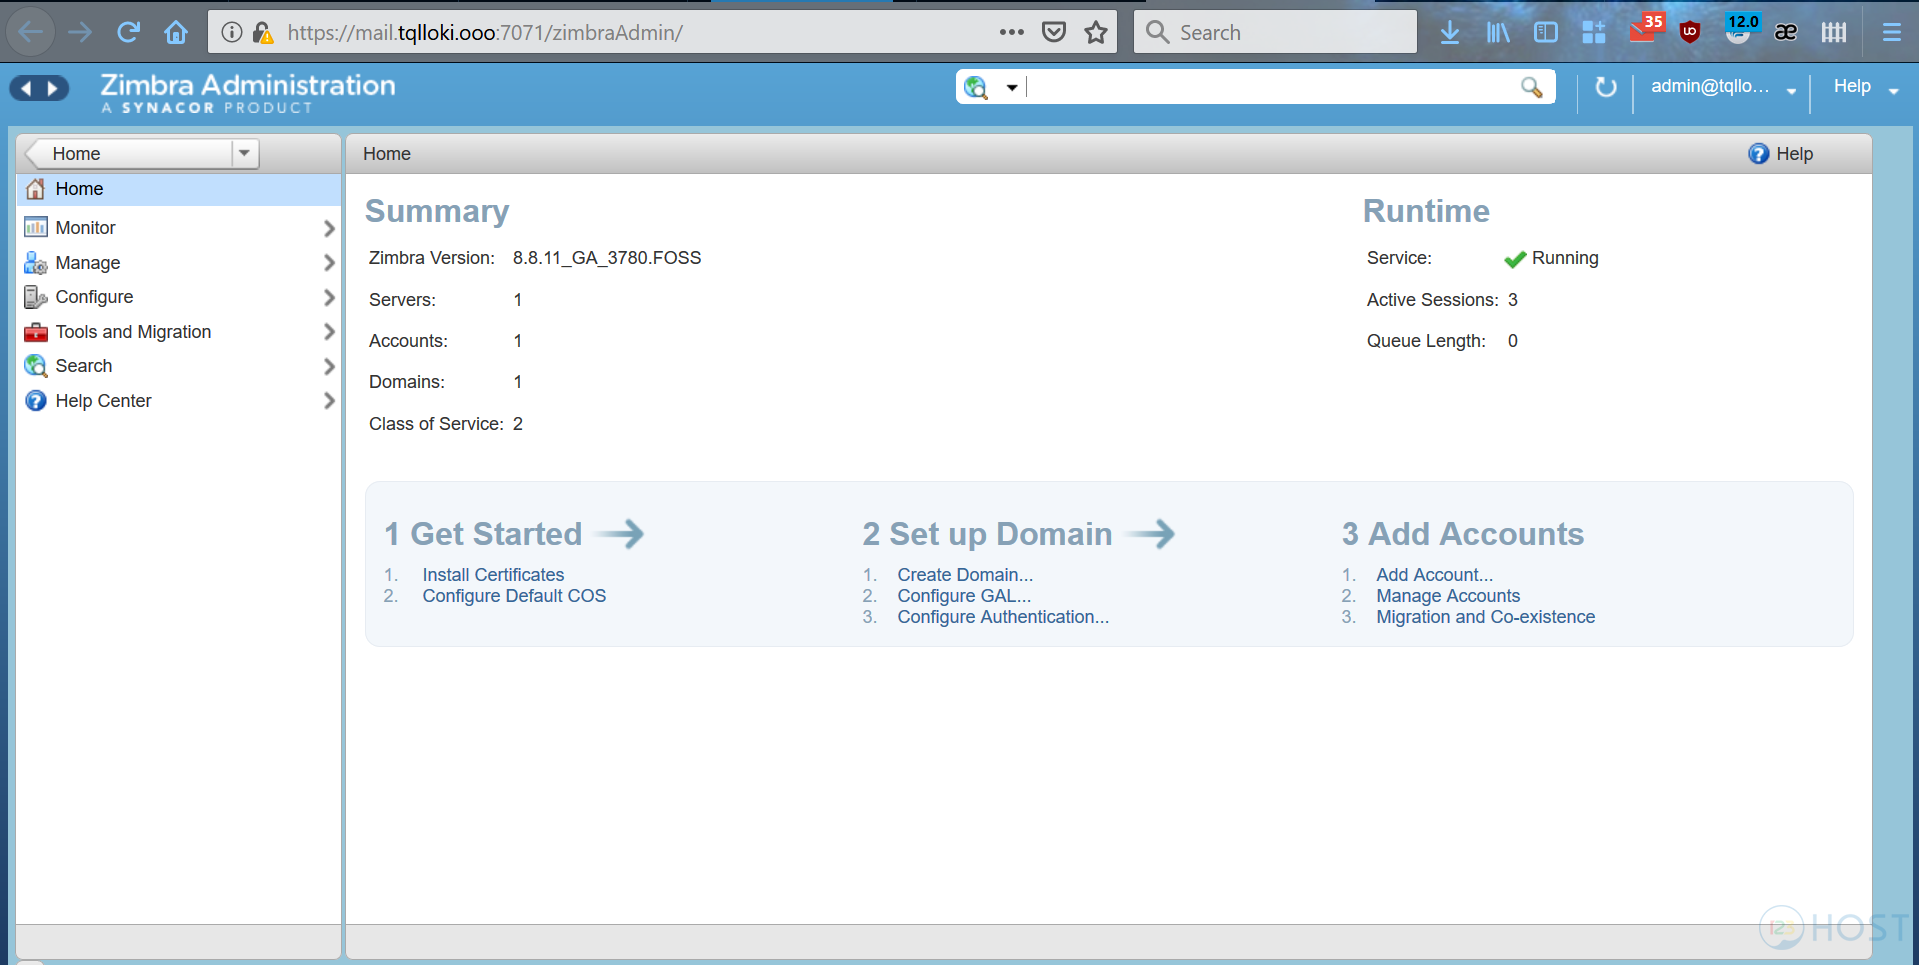
Task: Click the refresh icon next to the admin account
Action: click(1605, 87)
